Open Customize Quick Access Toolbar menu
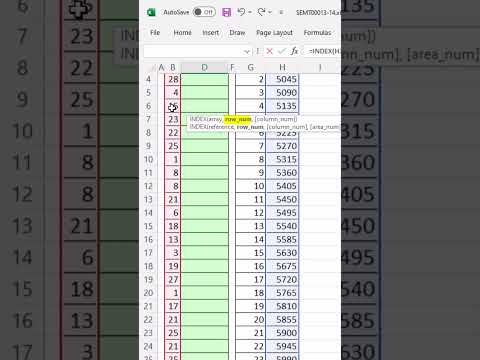Screen dimensions: 480x360 coord(281,12)
